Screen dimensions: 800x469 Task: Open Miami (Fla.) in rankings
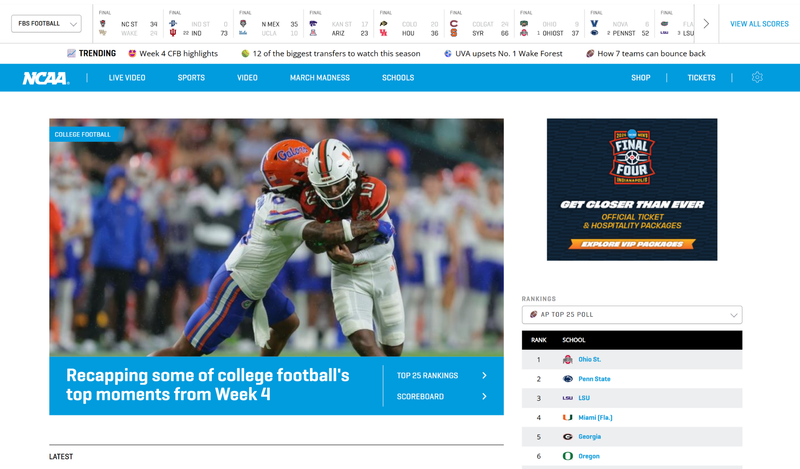click(x=595, y=417)
